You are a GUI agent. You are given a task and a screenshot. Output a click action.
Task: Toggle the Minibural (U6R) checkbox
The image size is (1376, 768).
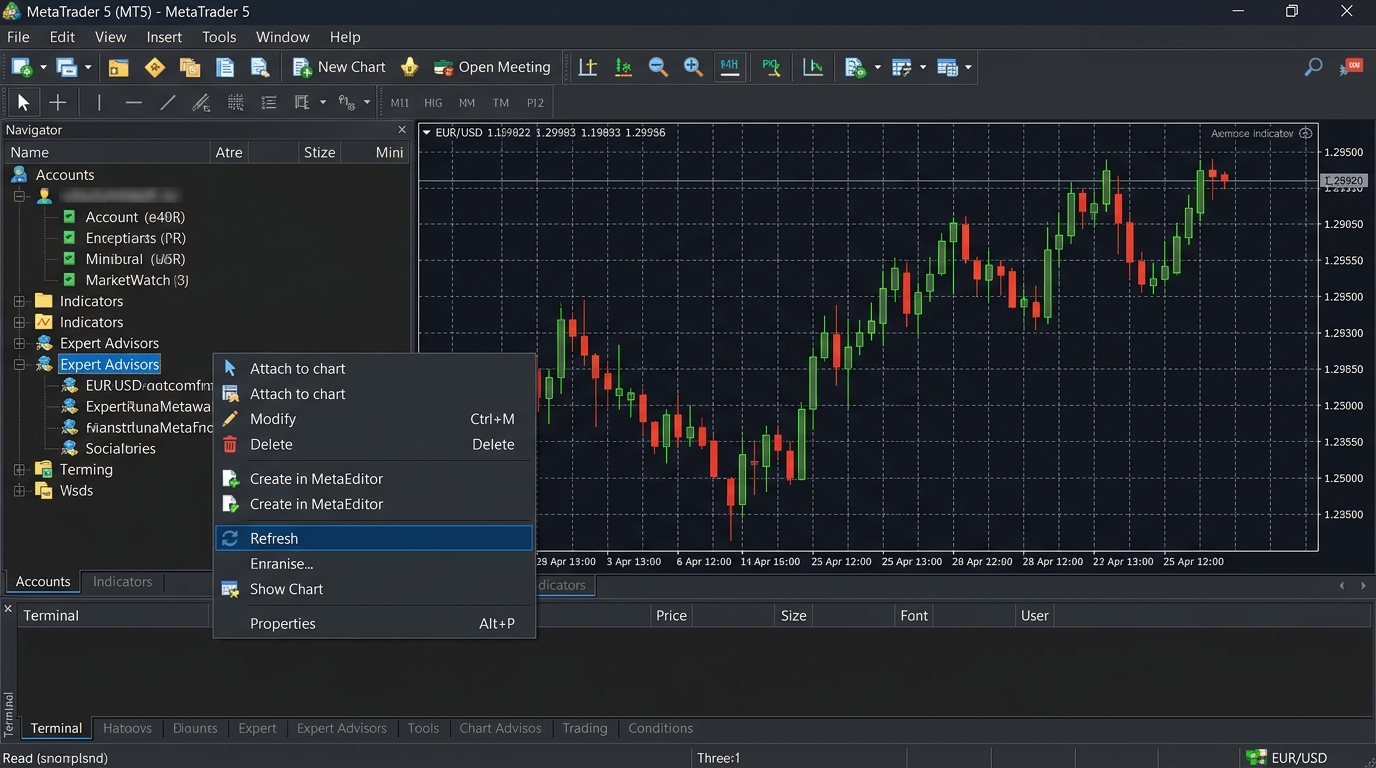[x=69, y=258]
